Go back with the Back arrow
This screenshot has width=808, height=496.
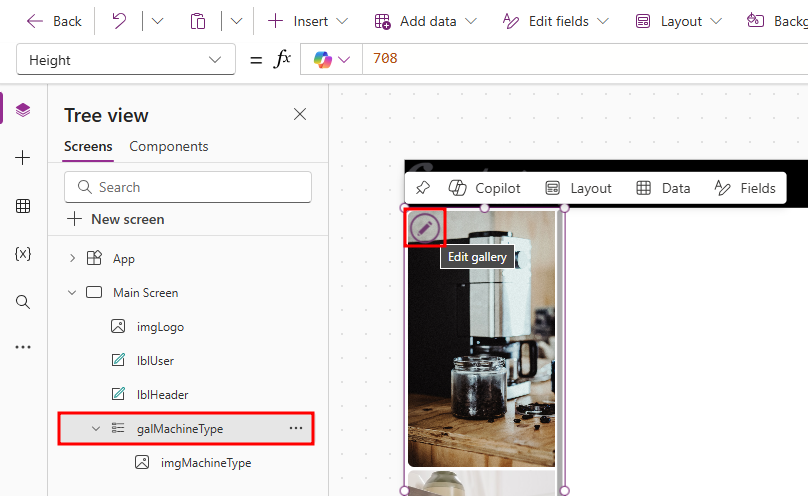54,21
